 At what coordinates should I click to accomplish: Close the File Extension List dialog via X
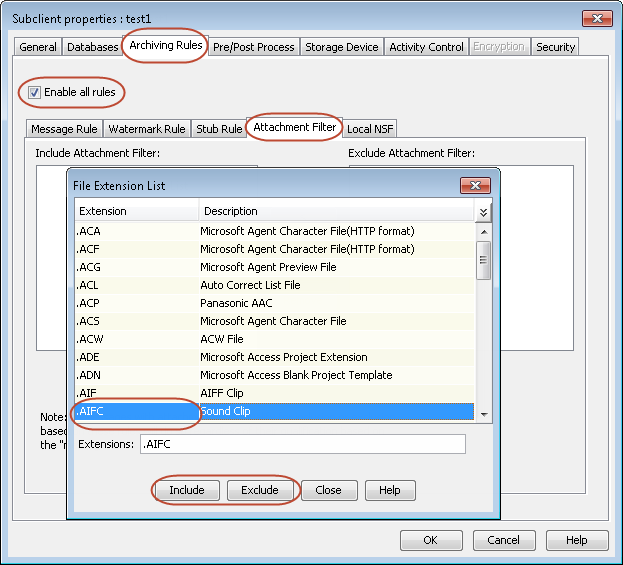(474, 186)
